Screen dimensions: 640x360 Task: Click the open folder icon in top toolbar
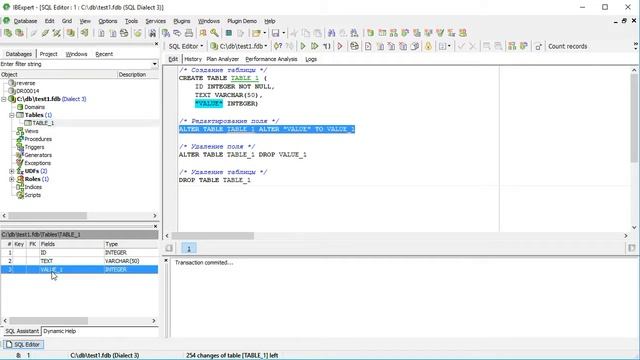(x=256, y=33)
